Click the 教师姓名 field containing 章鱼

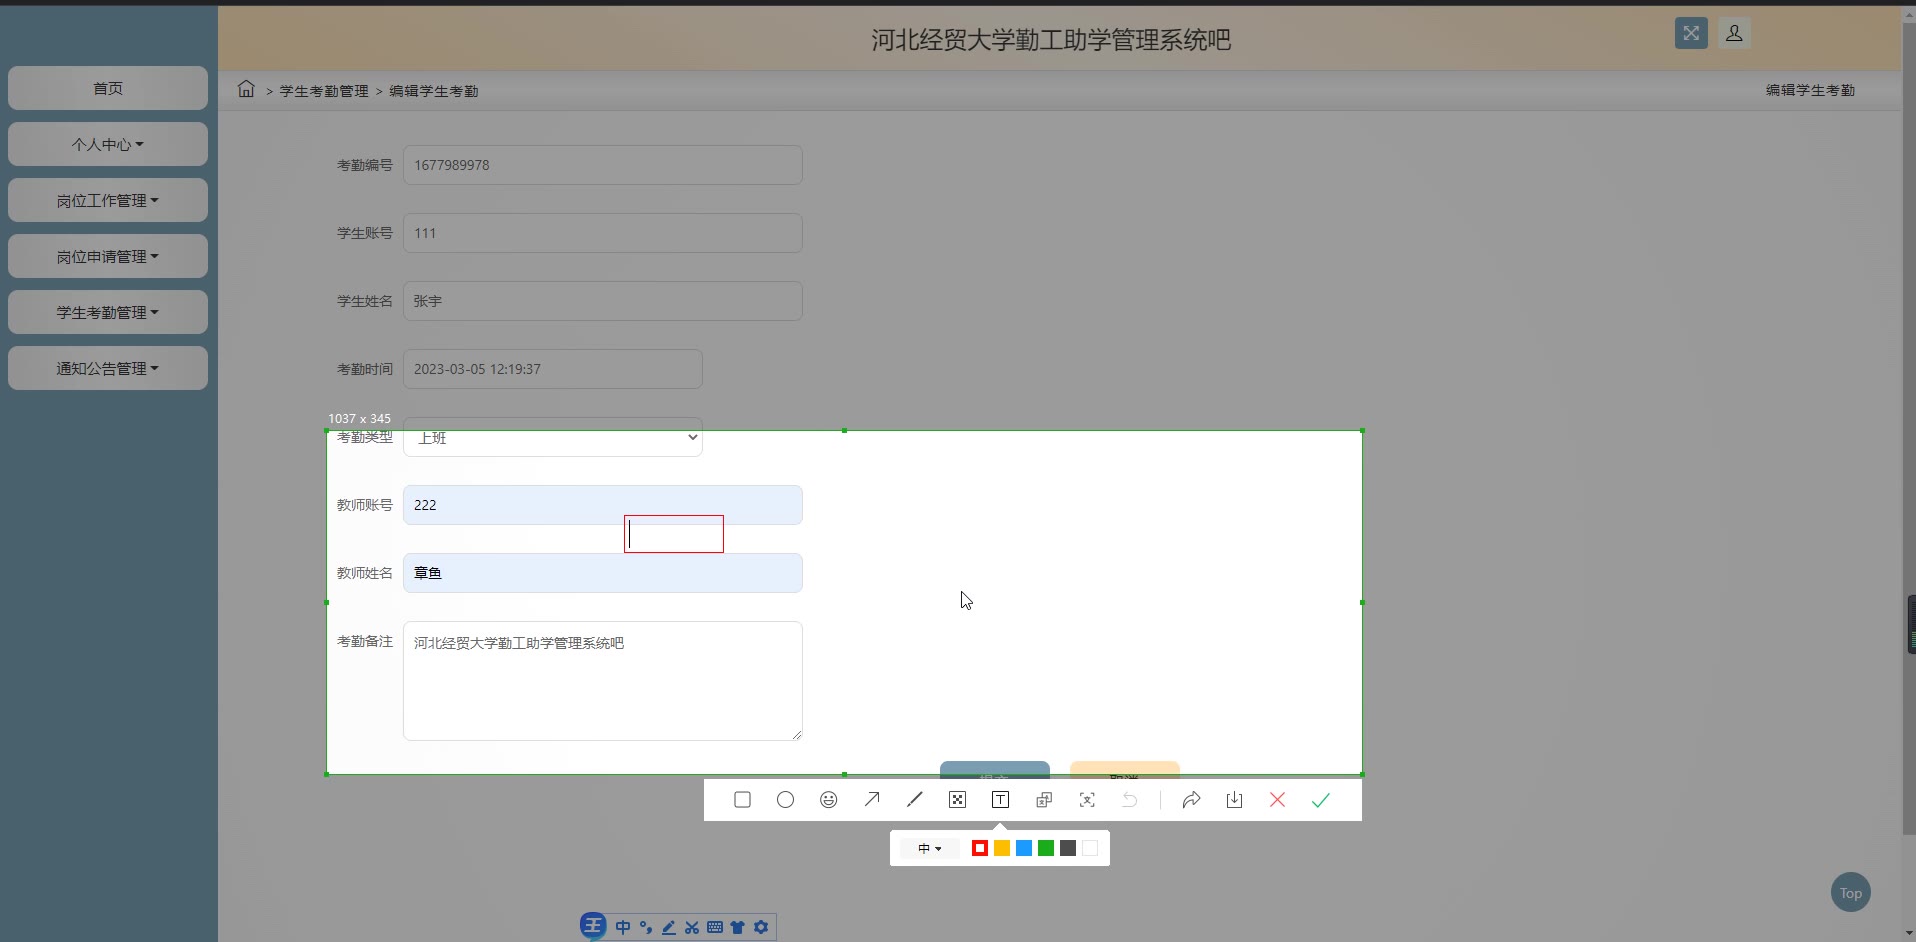coord(603,573)
